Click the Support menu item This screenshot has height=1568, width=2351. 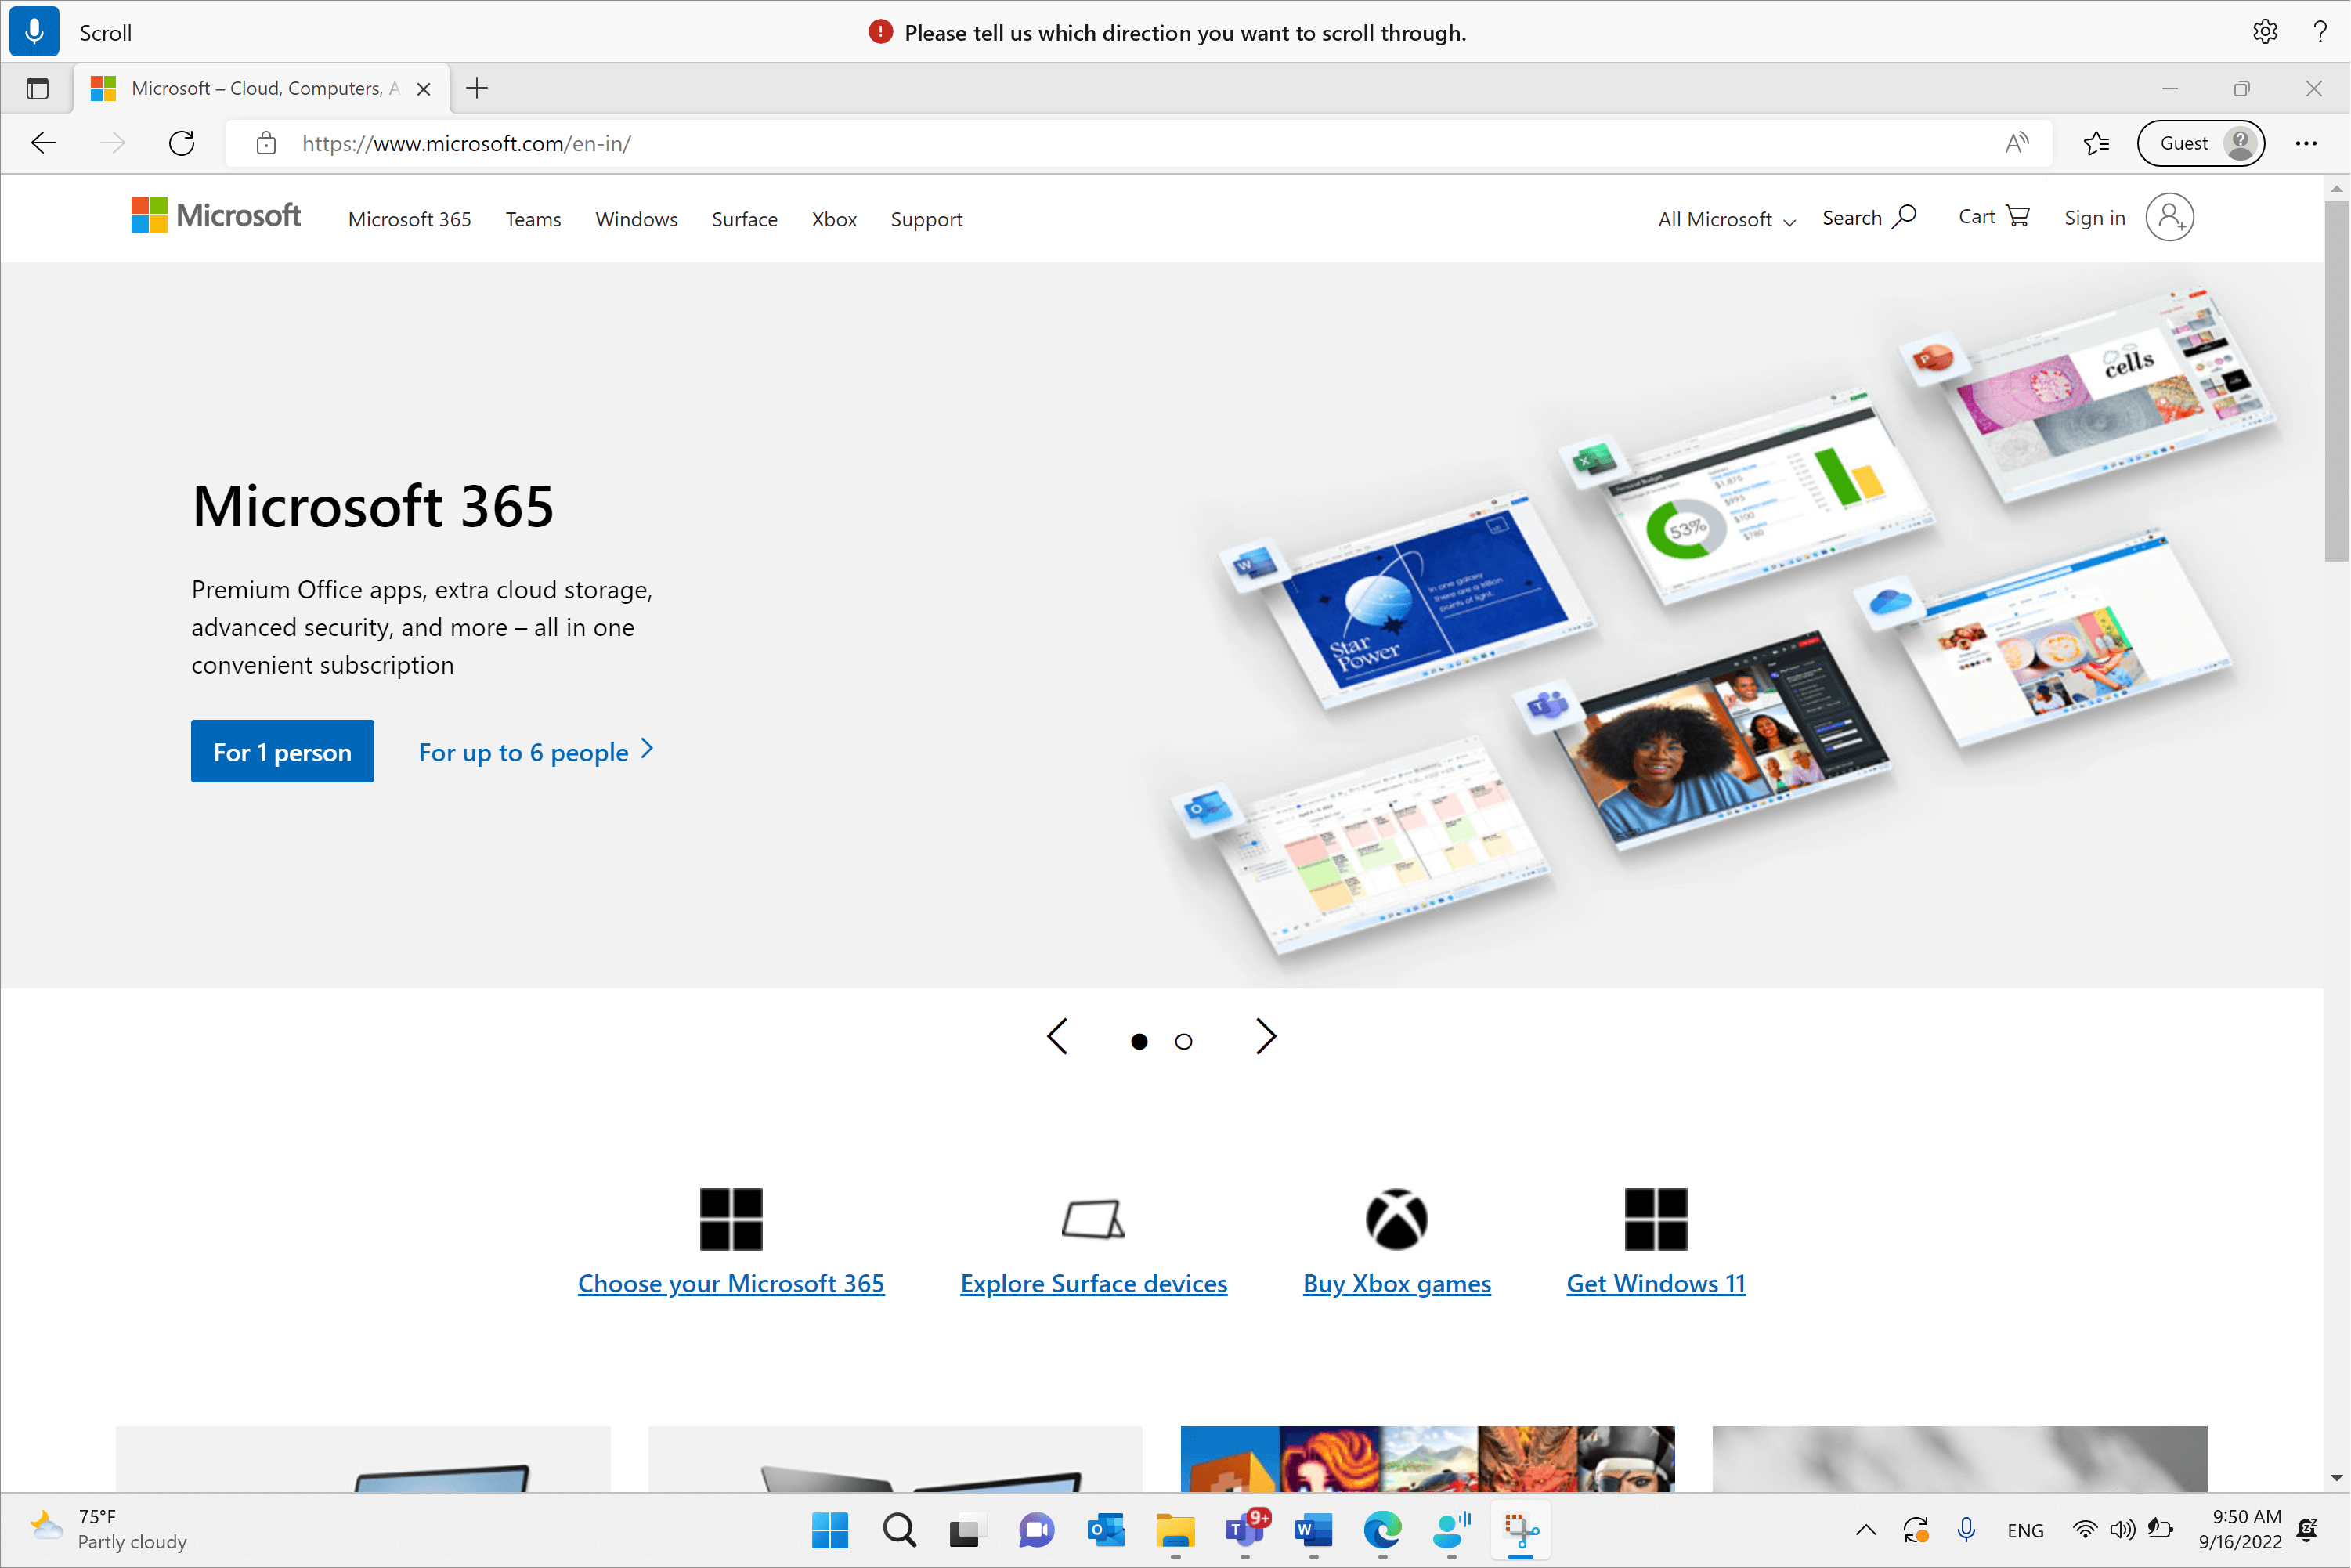926,219
